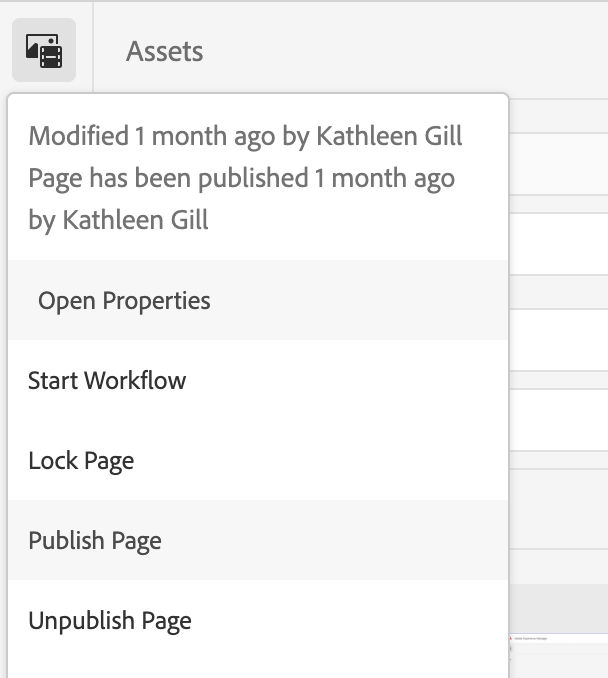
Task: Click the '1 month ago' published timestamp
Action: tap(384, 178)
